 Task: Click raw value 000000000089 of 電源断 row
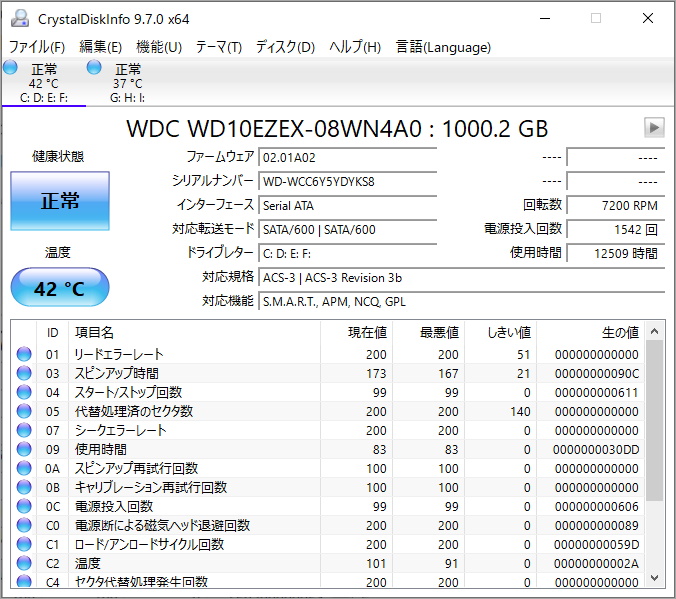[x=597, y=525]
